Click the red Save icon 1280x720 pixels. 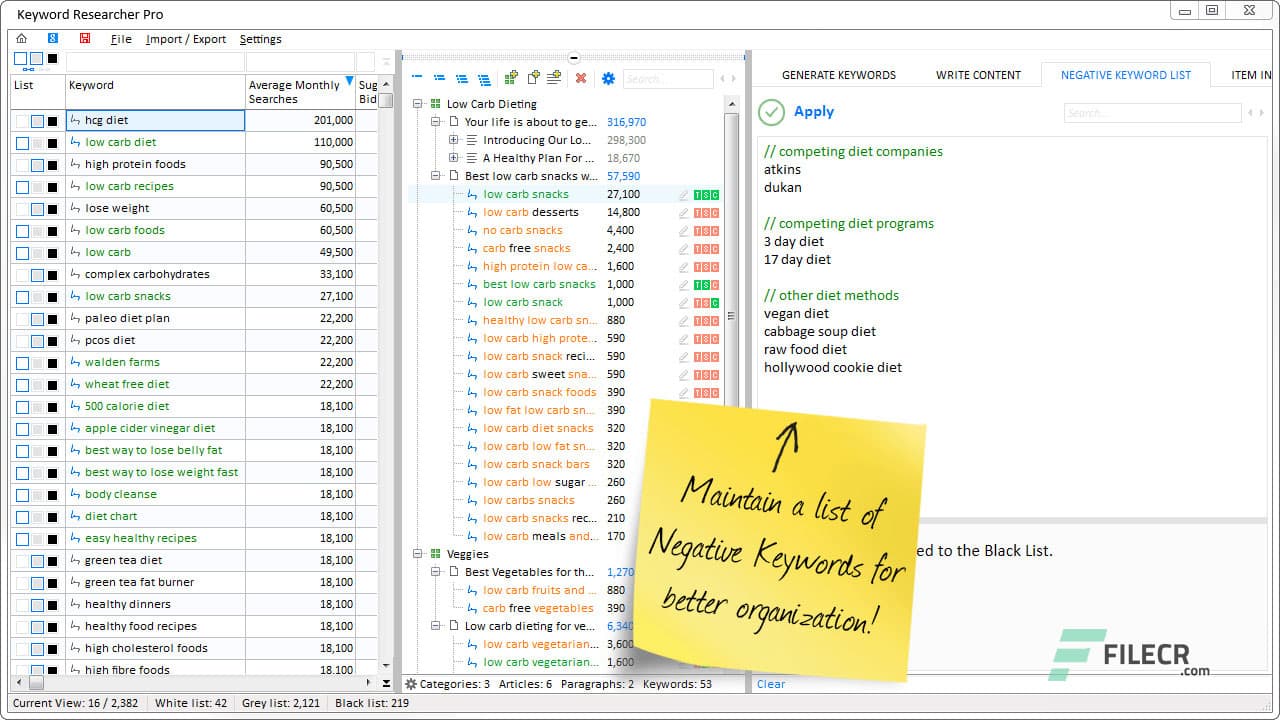pos(85,38)
